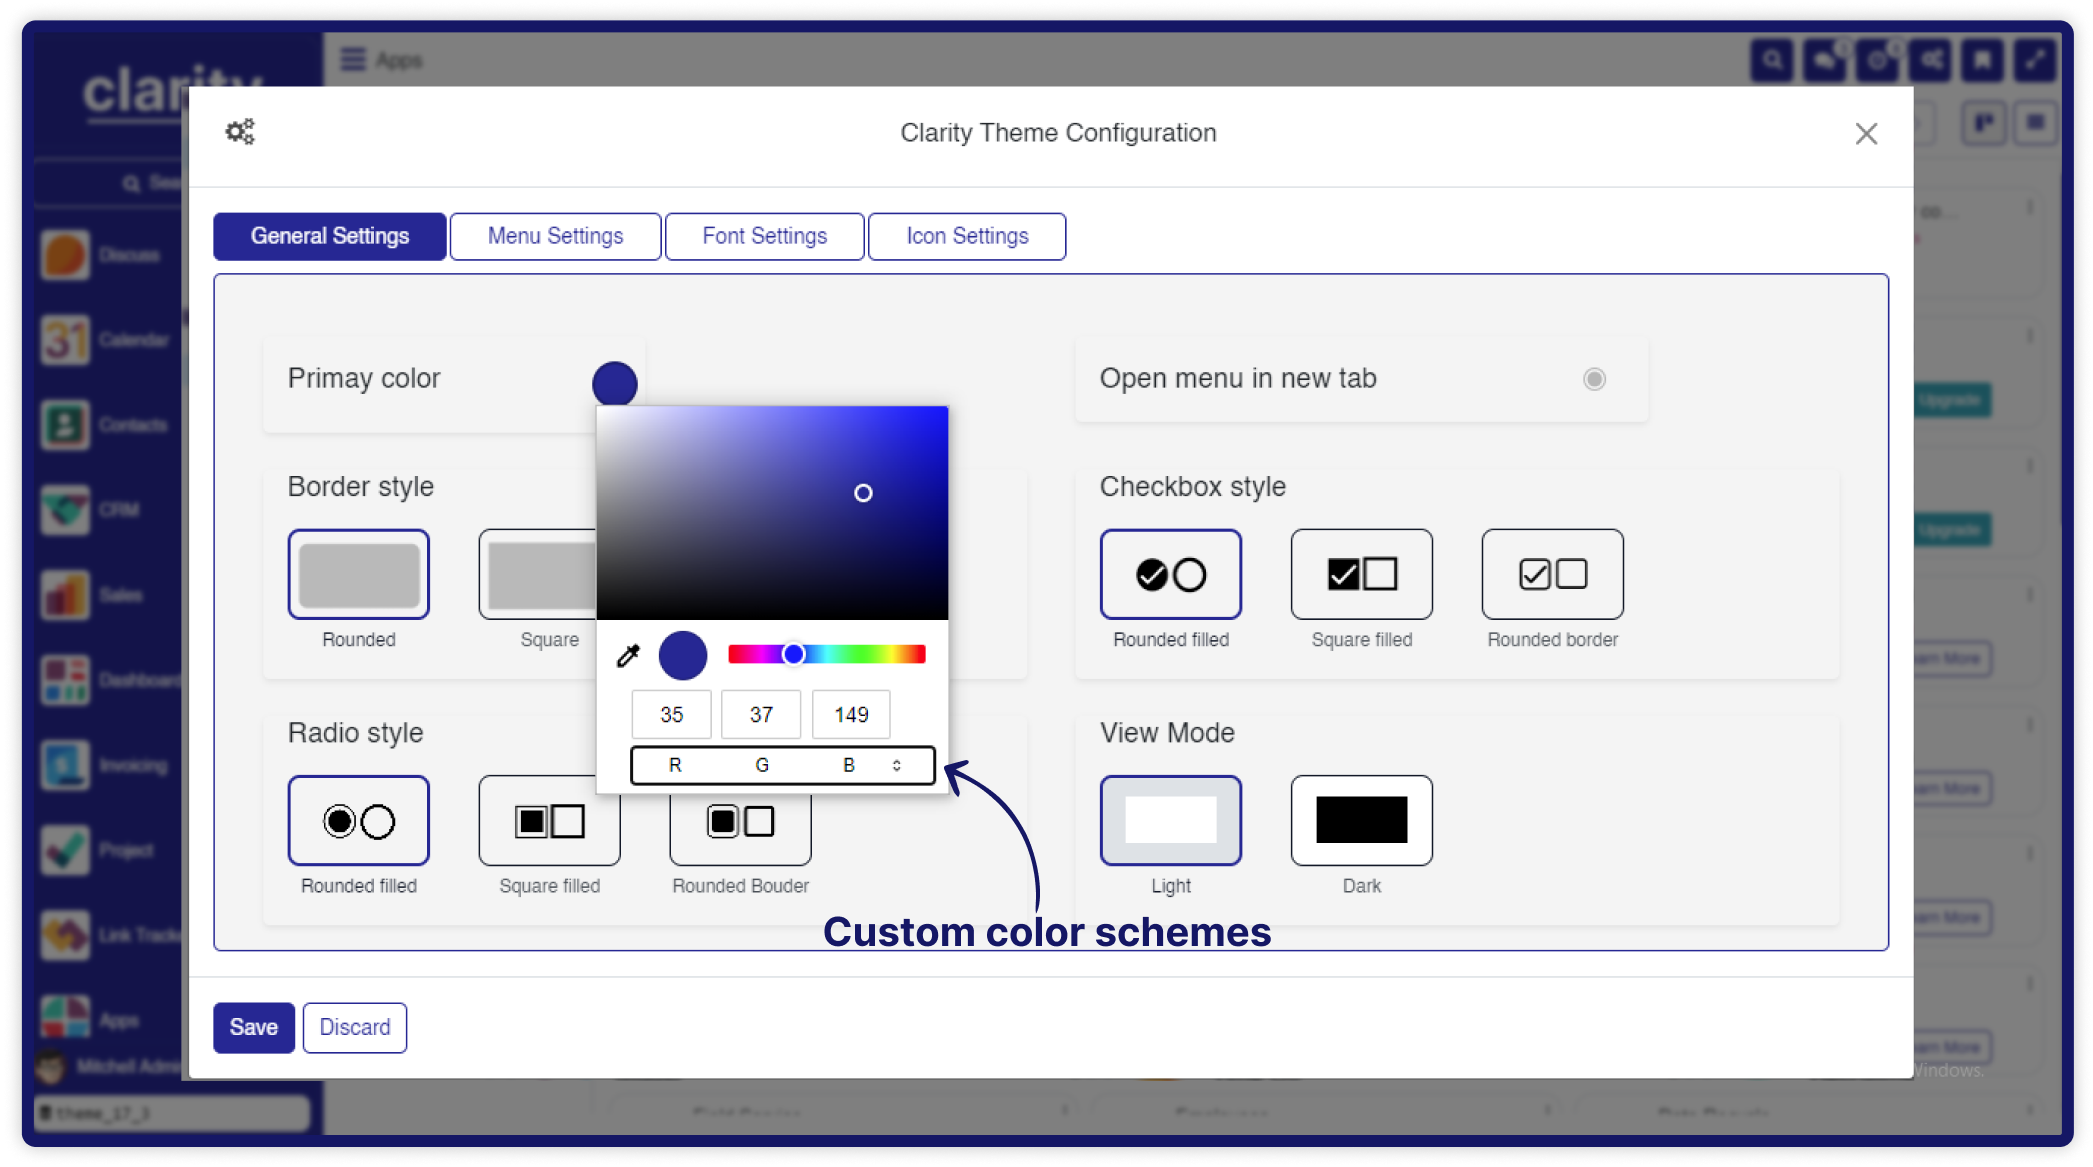Click the red value field showing 35
Screen dimensions: 2093x1167
coord(671,714)
